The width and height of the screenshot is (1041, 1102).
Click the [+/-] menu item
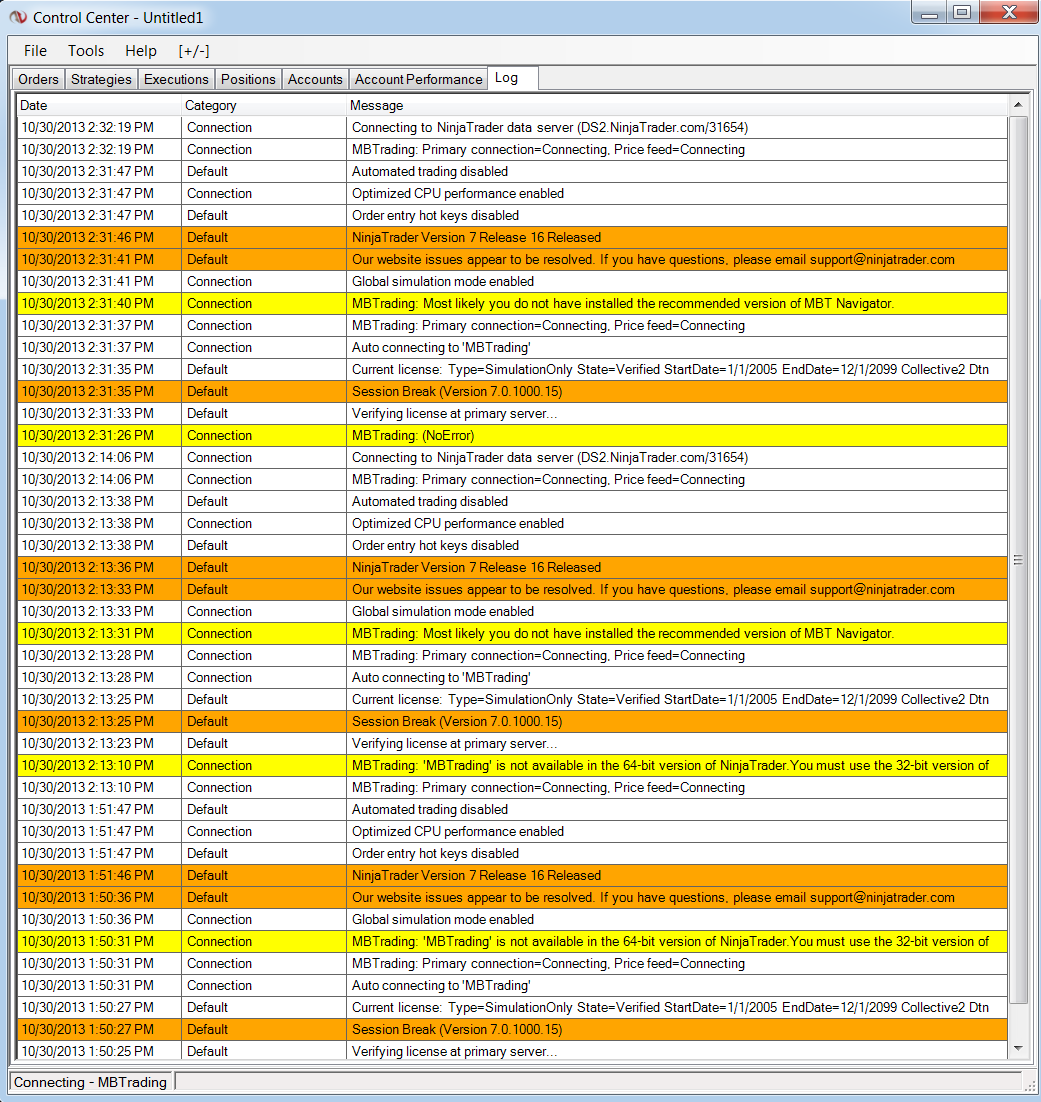click(194, 51)
